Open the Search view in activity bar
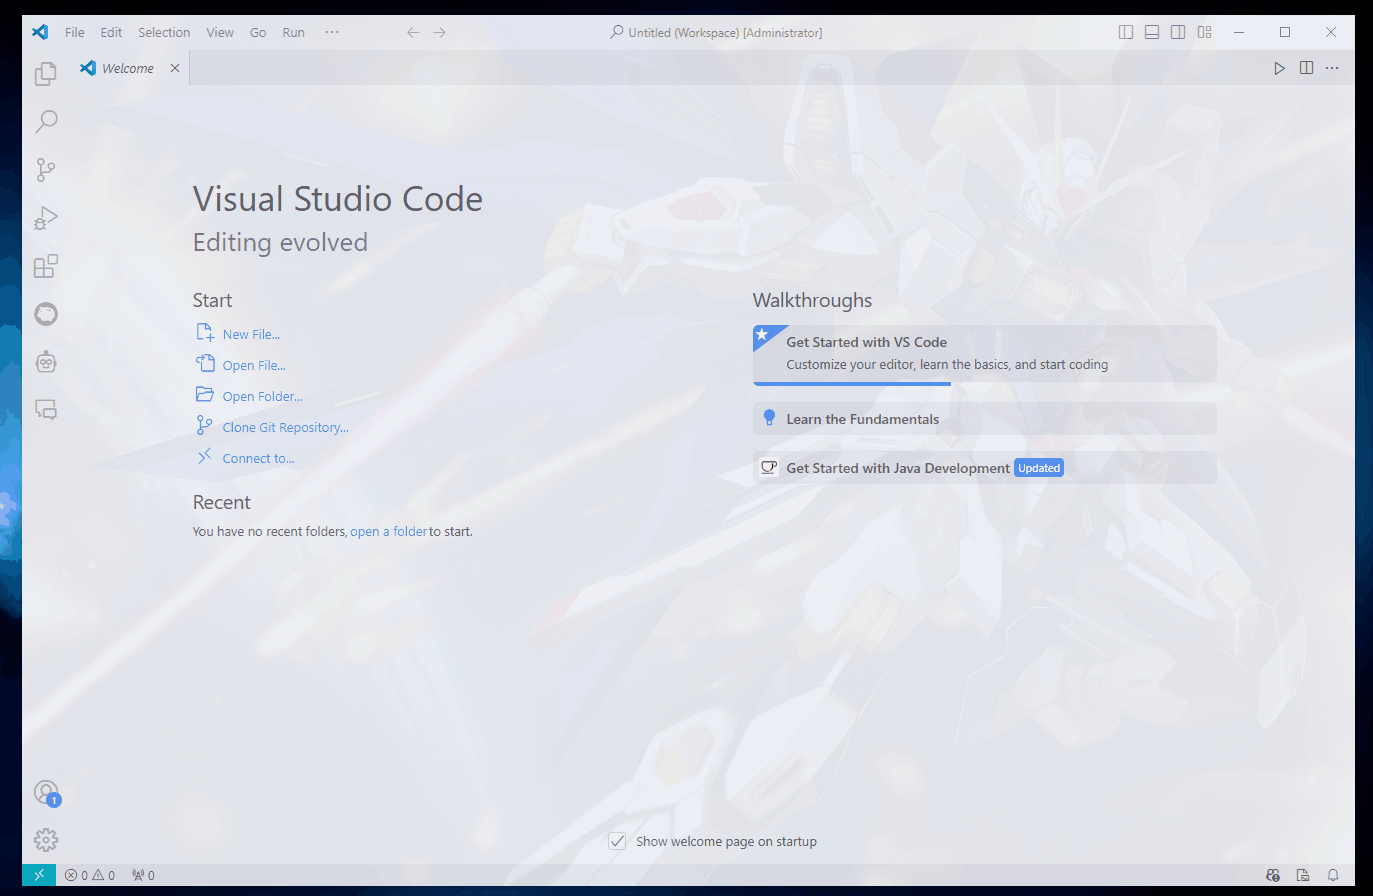1373x896 pixels. click(46, 122)
